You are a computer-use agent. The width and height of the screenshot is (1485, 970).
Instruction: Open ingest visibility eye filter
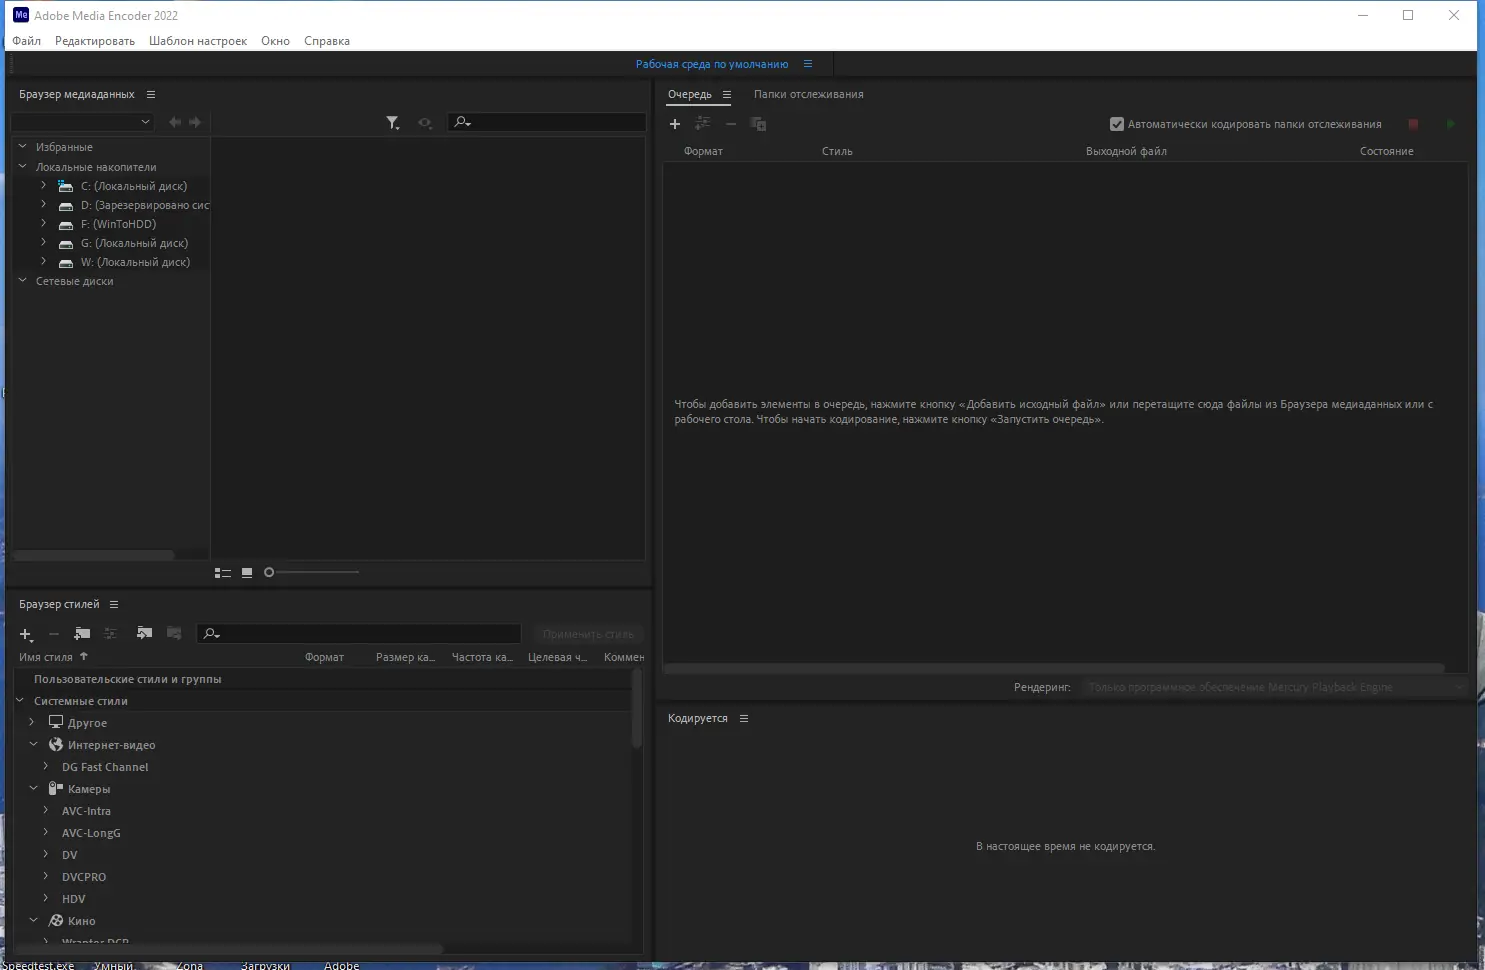point(425,123)
